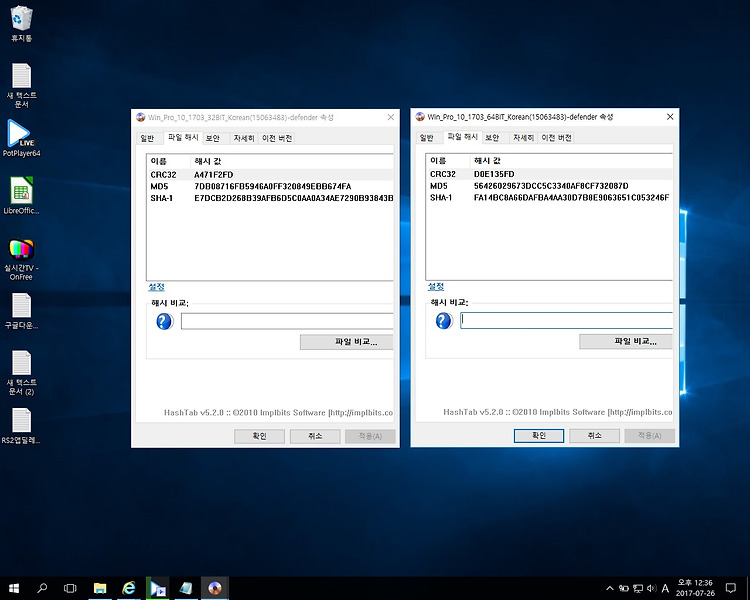Image resolution: width=750 pixels, height=600 pixels.
Task: Select MD5 row starting 7DB08716
Action: [x=270, y=186]
